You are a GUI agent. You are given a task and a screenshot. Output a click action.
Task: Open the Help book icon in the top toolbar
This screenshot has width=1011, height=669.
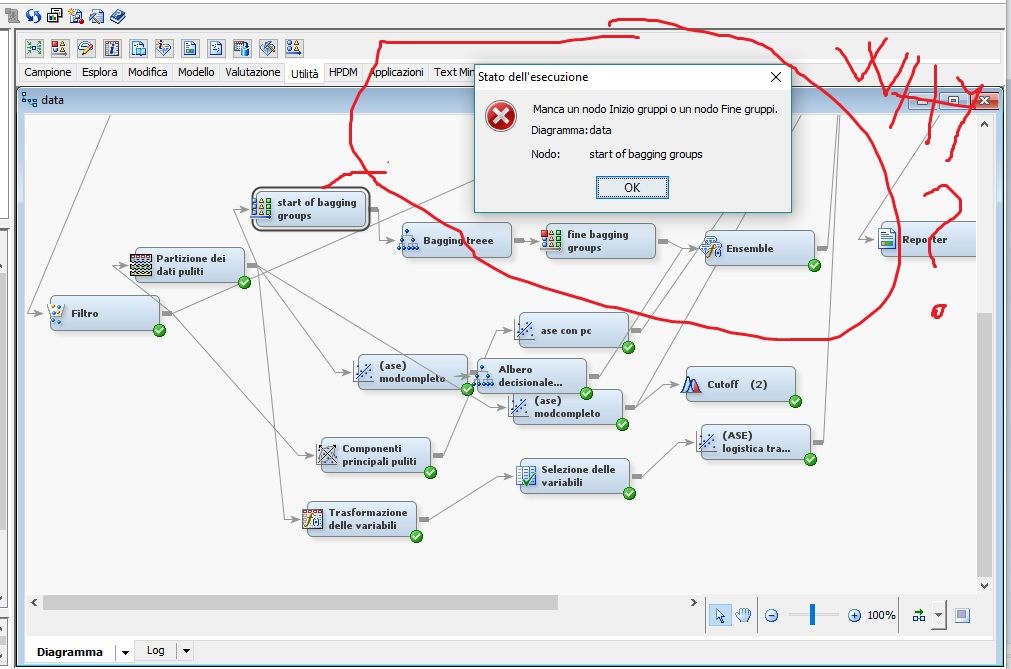[116, 16]
